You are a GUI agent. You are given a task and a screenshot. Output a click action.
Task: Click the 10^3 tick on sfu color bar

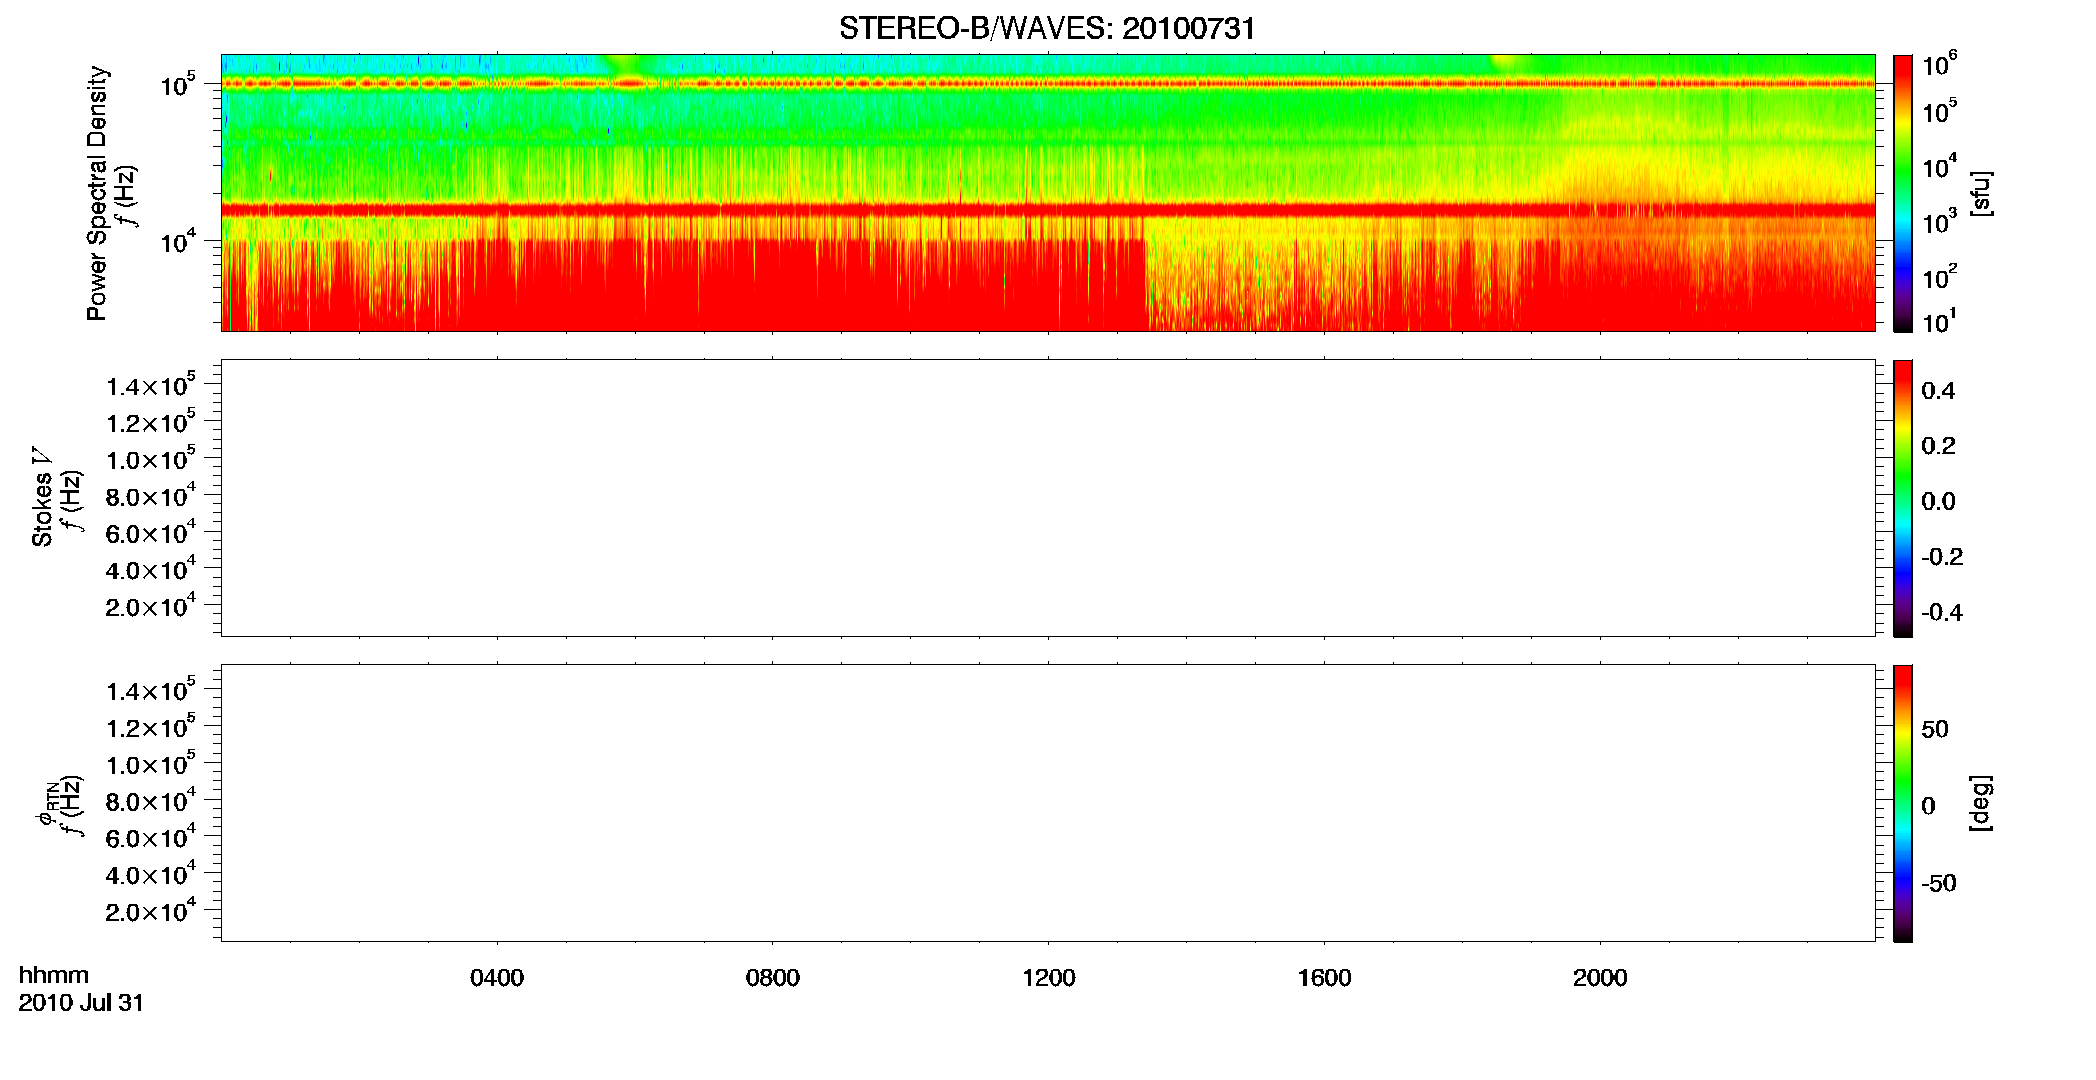tap(1939, 219)
